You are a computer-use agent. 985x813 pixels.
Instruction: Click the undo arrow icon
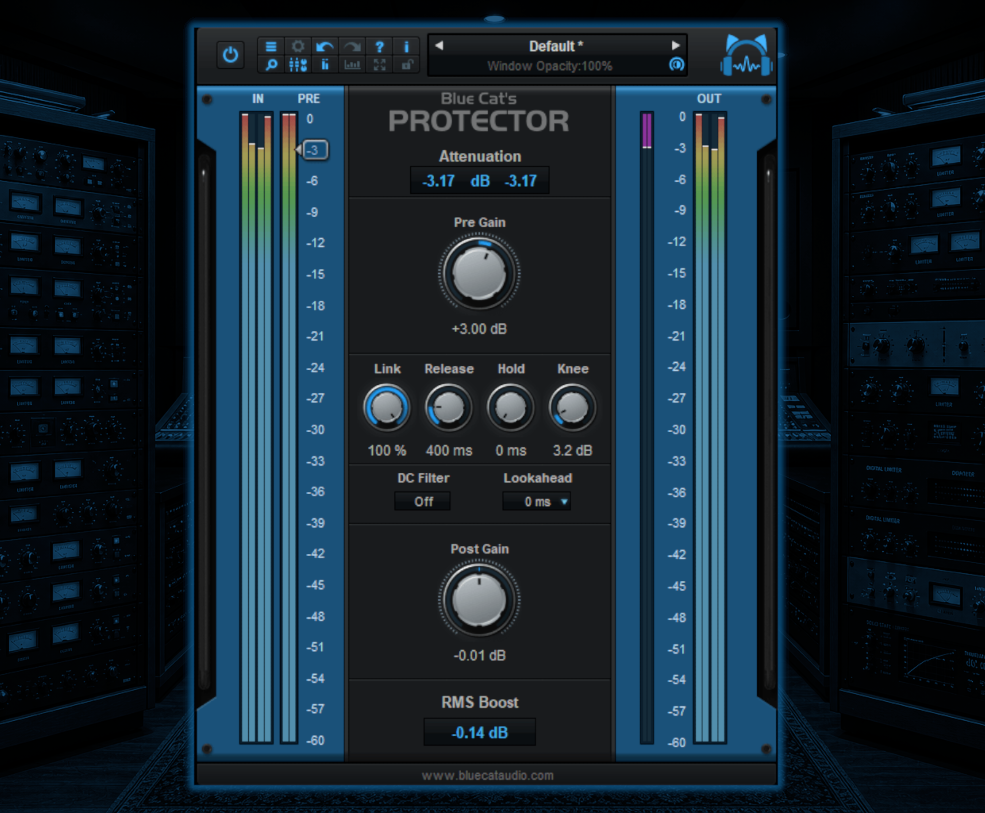(x=325, y=46)
